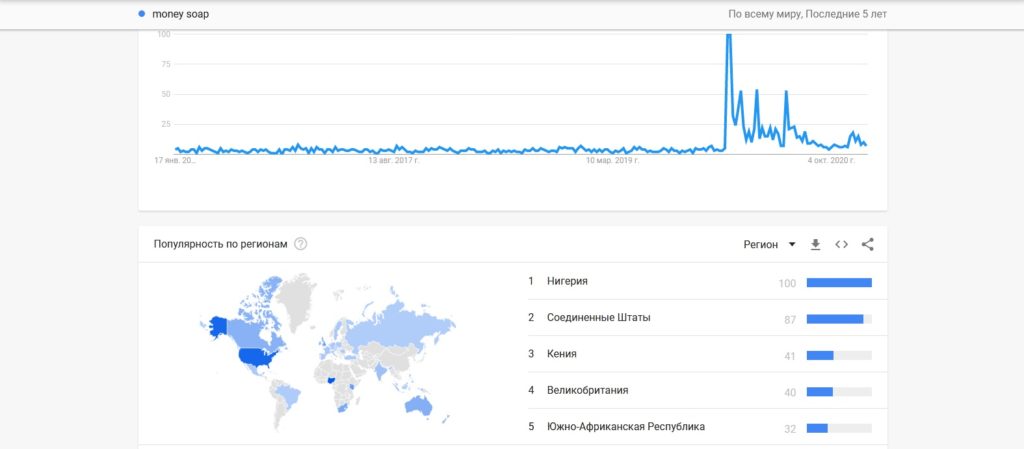The image size is (1024, 449).
Task: Click the blue money soap legend dot
Action: pyautogui.click(x=142, y=14)
